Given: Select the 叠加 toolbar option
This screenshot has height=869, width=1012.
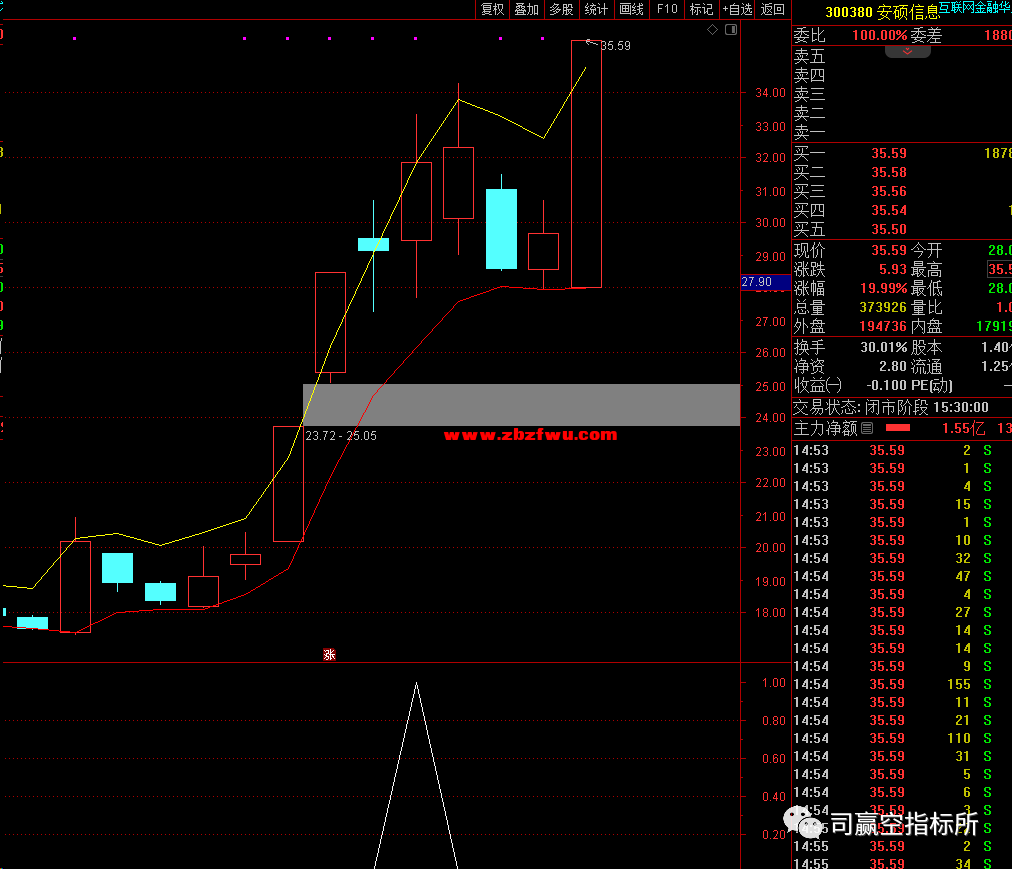Looking at the screenshot, I should coord(527,9).
